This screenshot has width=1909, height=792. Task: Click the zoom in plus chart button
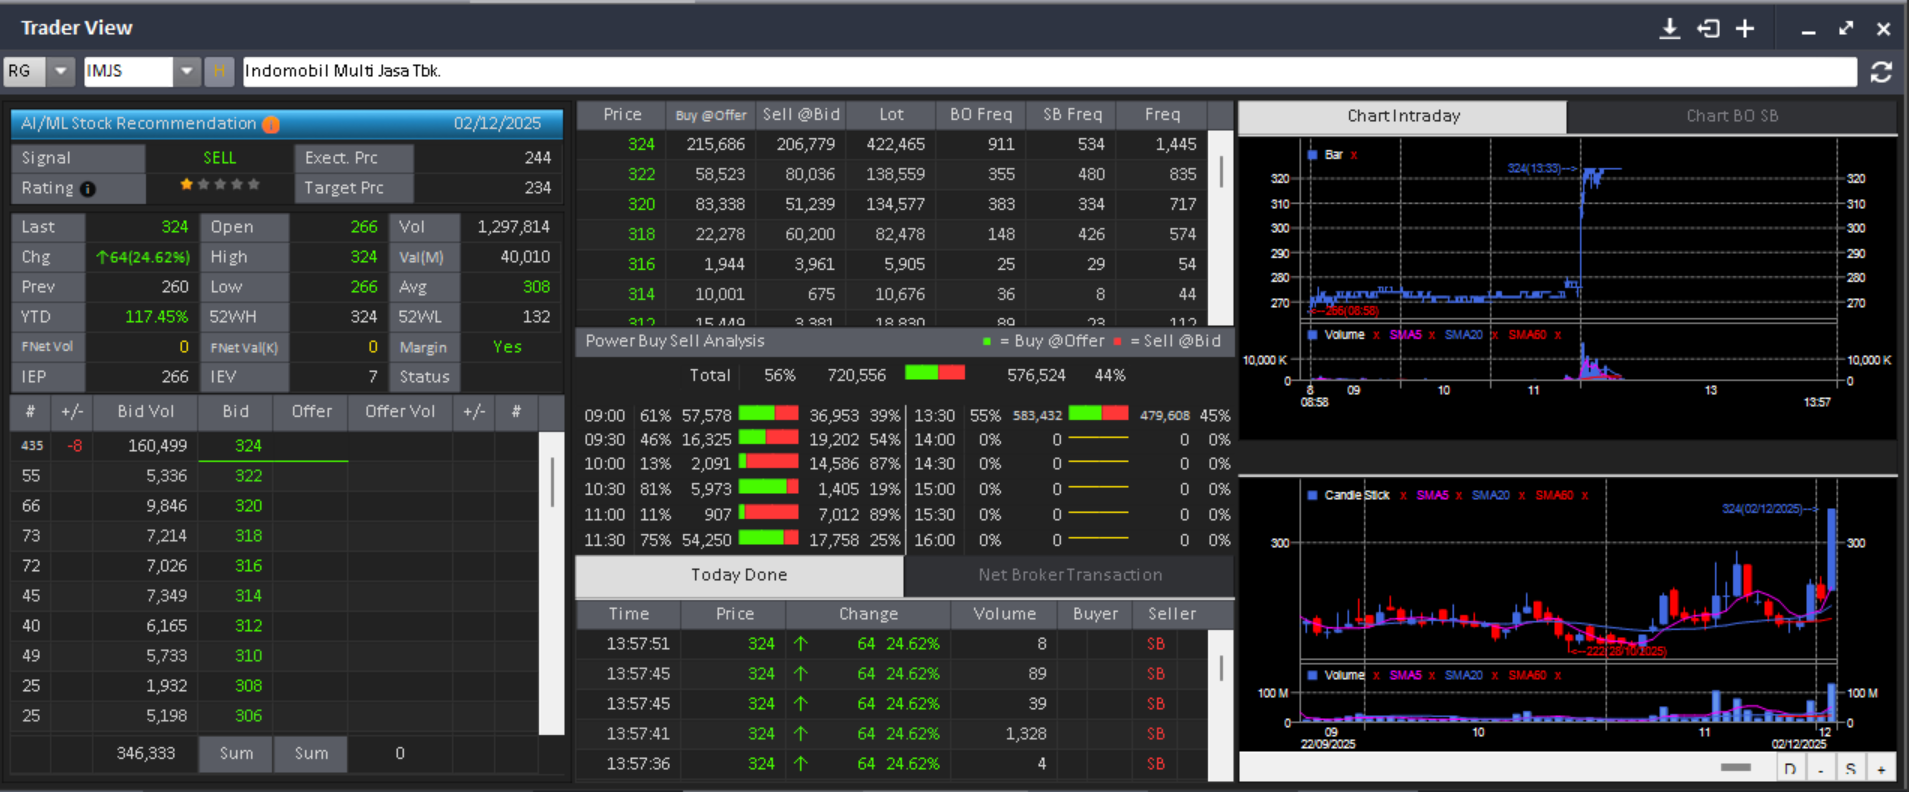tap(1881, 768)
